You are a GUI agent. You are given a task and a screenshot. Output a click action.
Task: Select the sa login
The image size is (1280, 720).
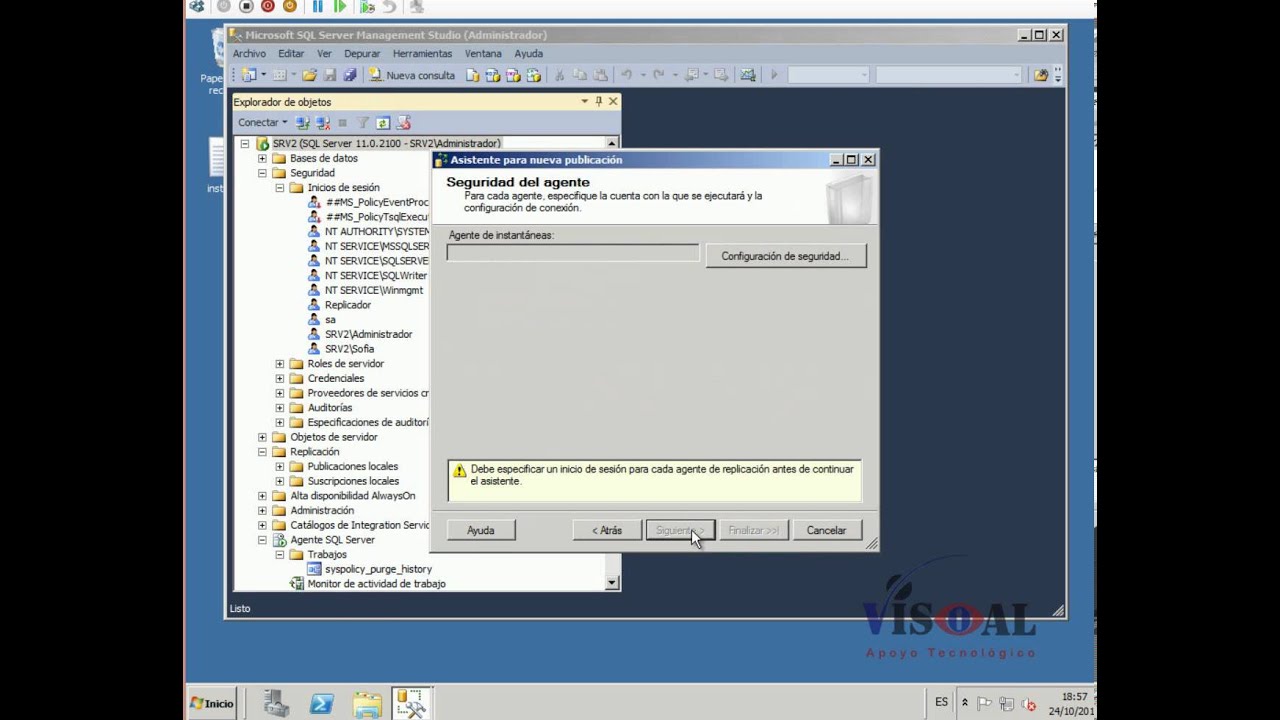pos(330,320)
